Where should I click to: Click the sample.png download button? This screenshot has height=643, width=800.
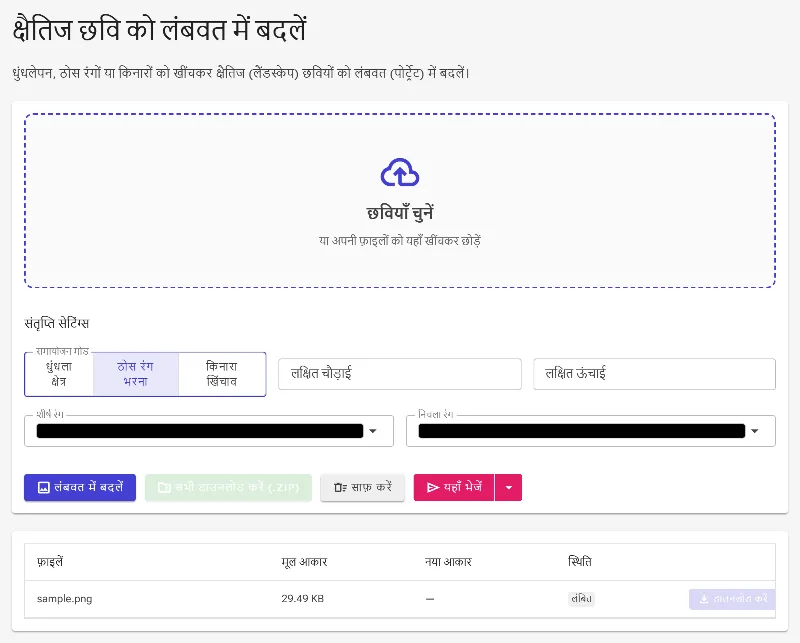(x=733, y=599)
